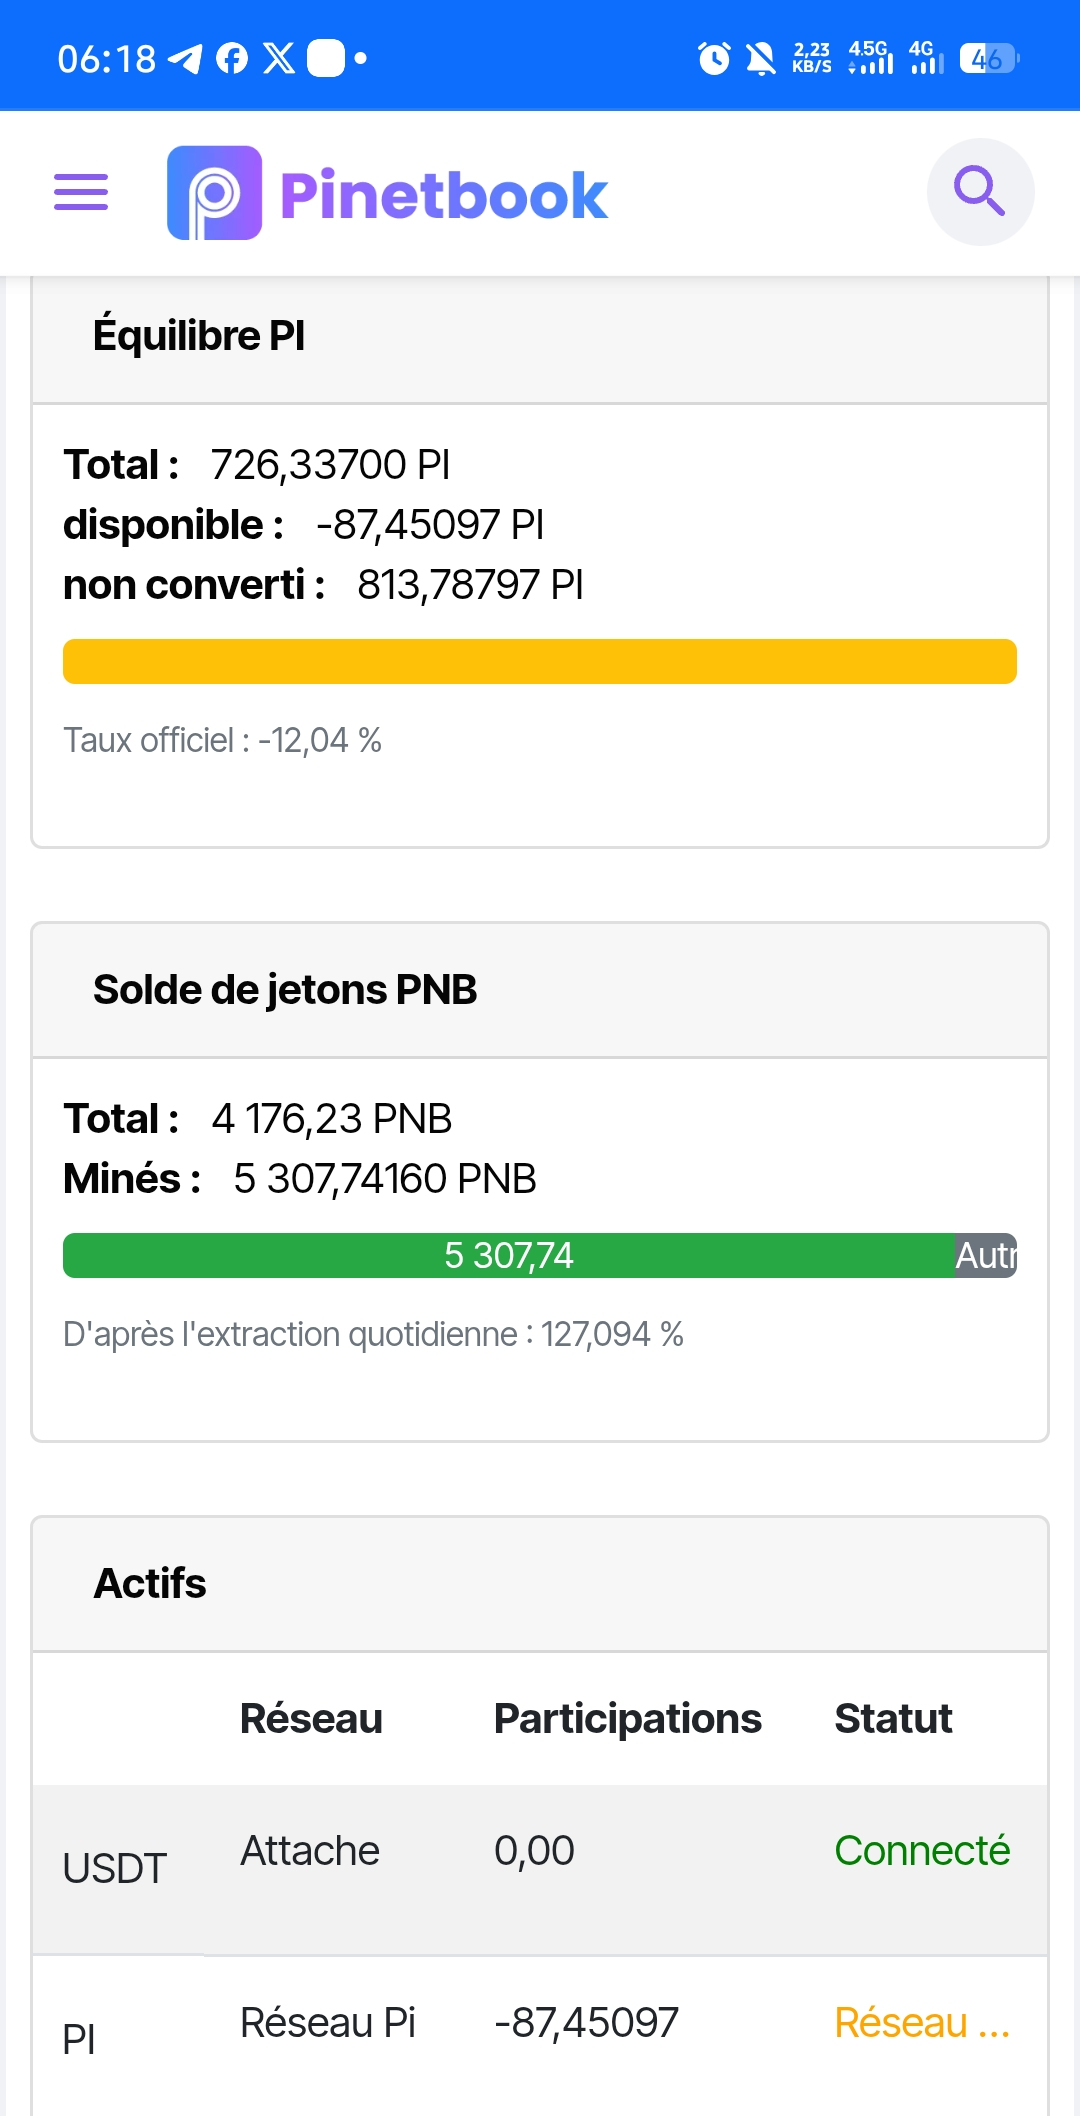Click the Participations column header

[x=628, y=1718]
